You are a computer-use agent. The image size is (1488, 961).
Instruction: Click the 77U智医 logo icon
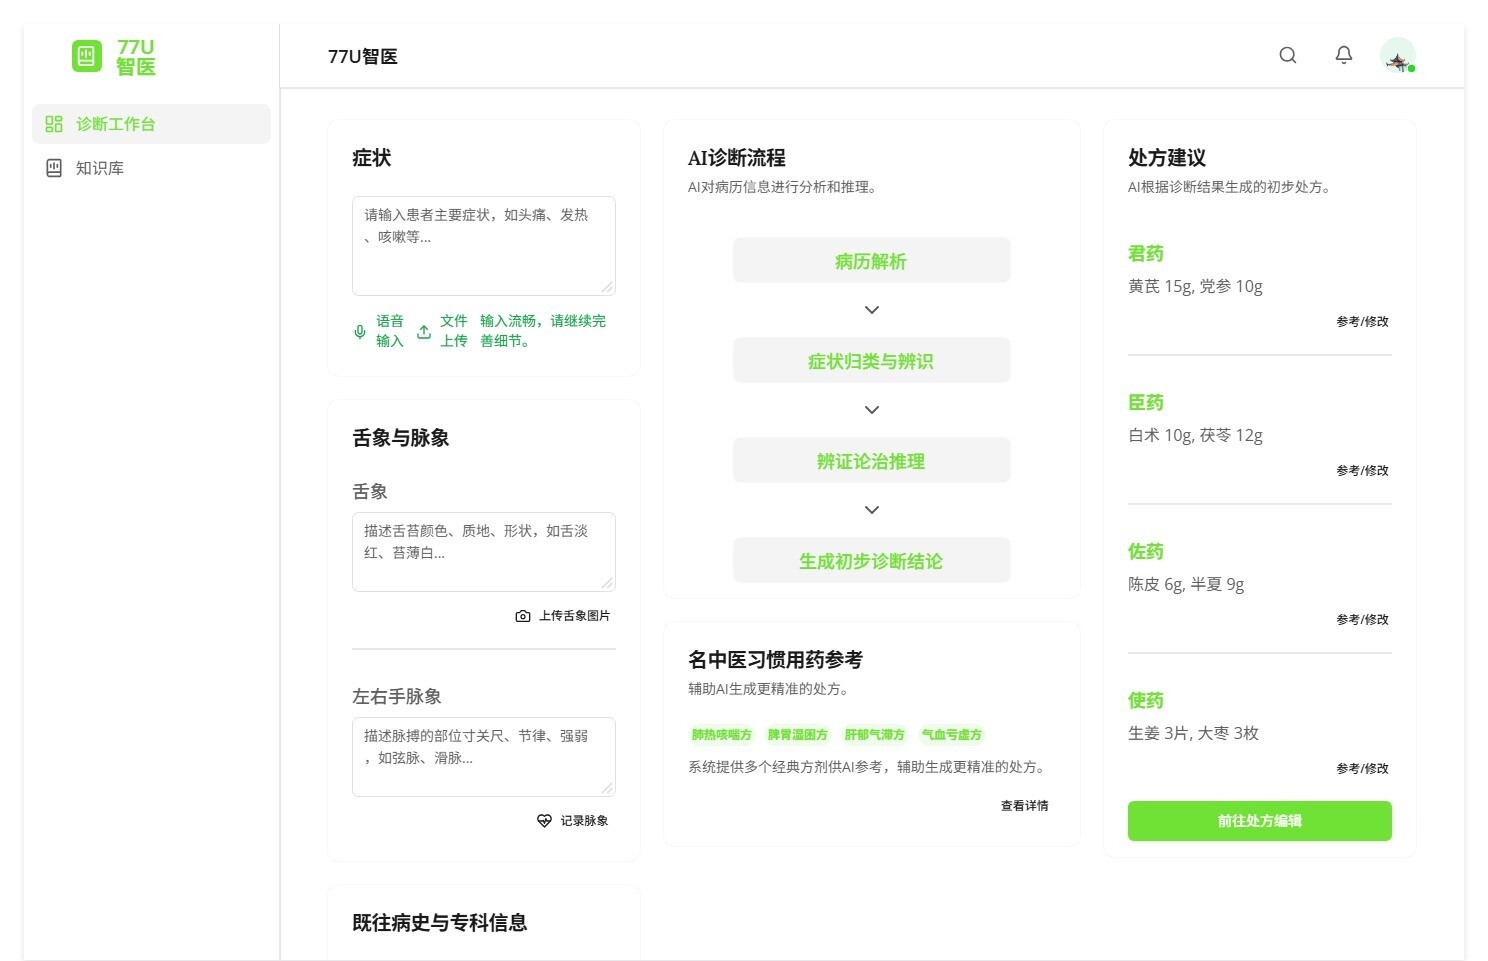click(87, 56)
